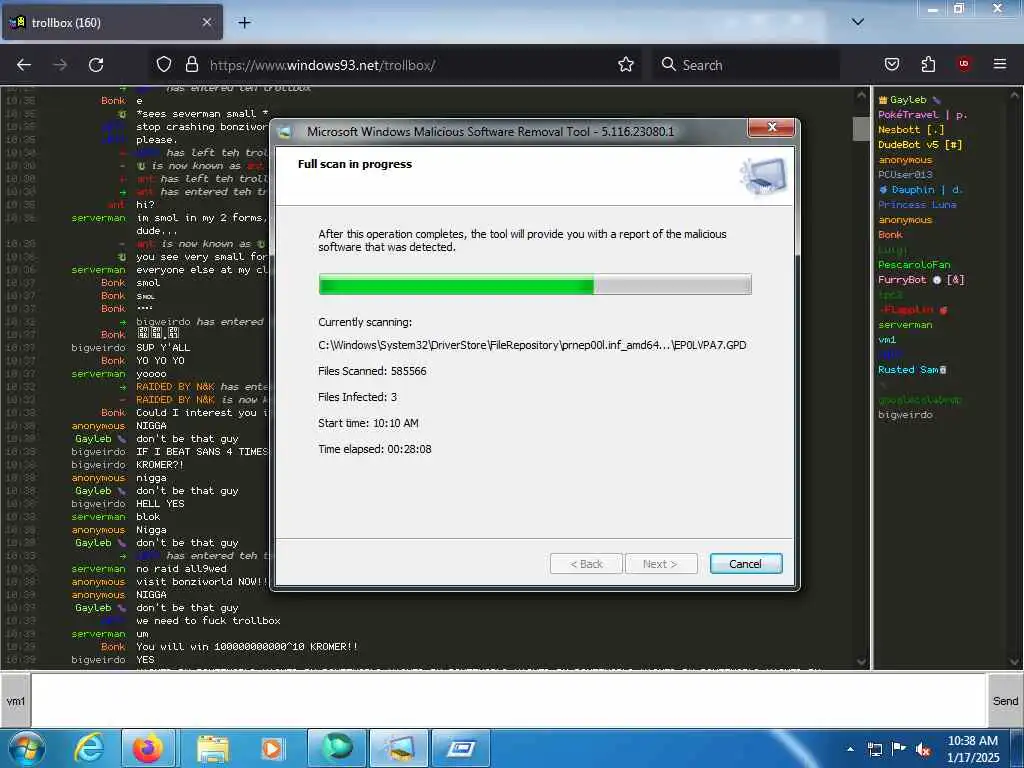Open the Pocket save icon
Image resolution: width=1024 pixels, height=768 pixels.
tap(892, 64)
